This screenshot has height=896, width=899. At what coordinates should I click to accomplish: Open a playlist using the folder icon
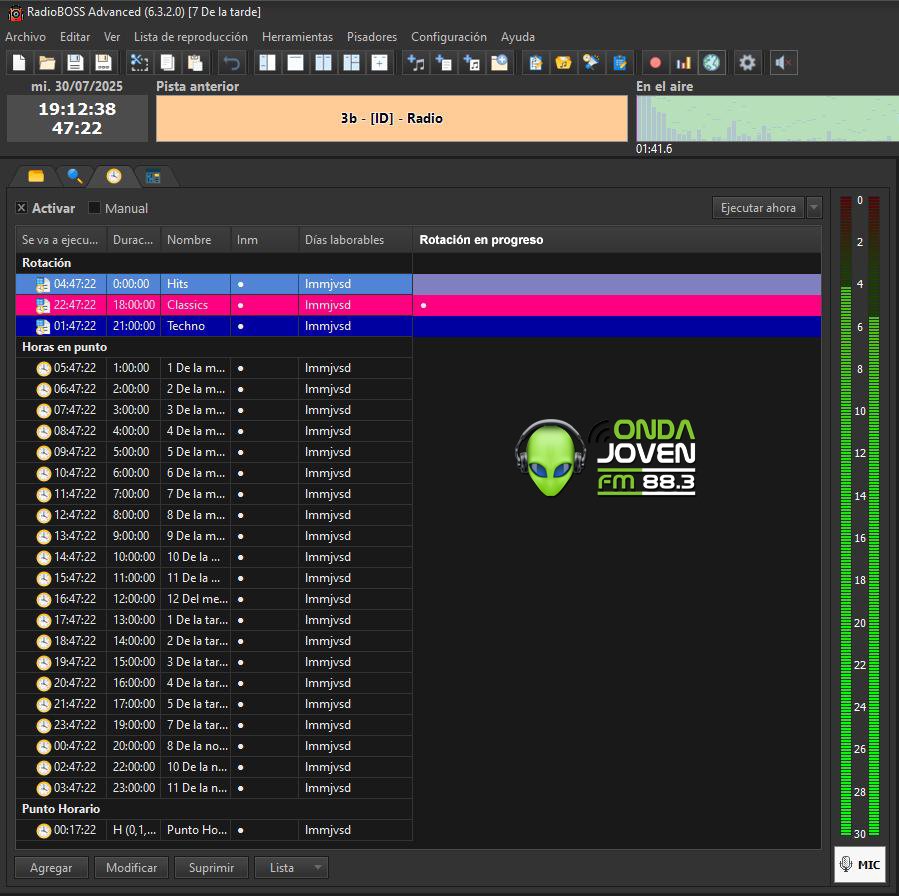47,62
